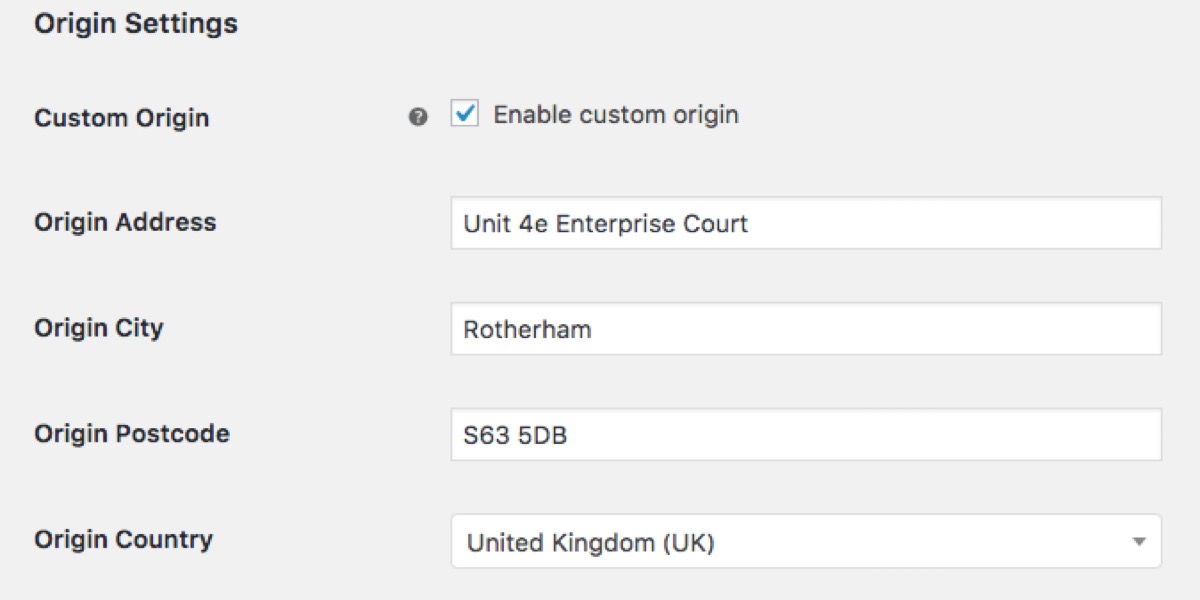Screen dimensions: 1200x600
Task: Click the "Unit 4e Enterprise Court" text
Action: click(606, 223)
